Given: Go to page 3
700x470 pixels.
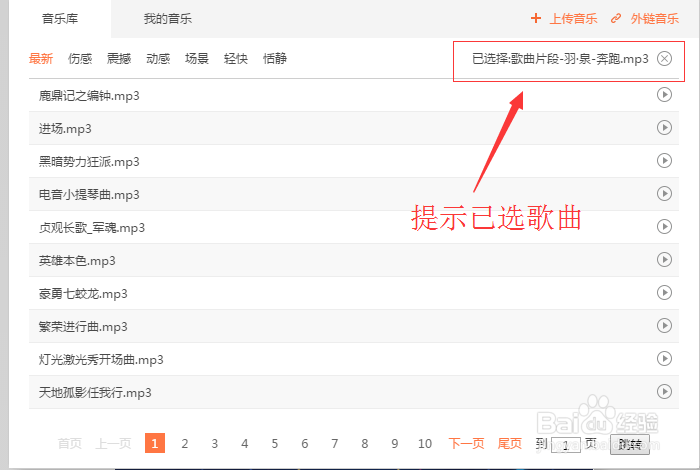Looking at the screenshot, I should 214,443.
